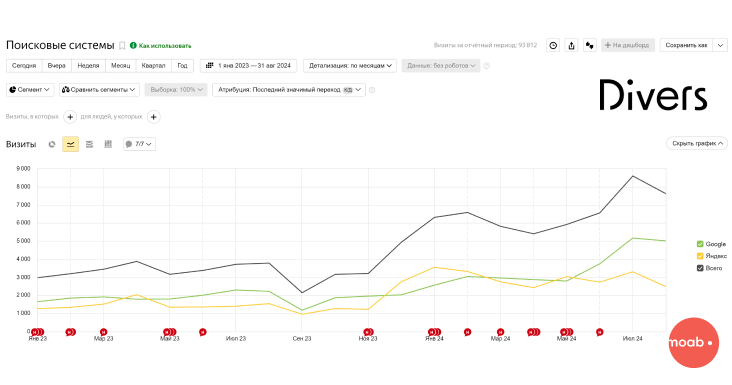Click the Июл 24 x-axis label
The height and width of the screenshot is (385, 732).
633,339
